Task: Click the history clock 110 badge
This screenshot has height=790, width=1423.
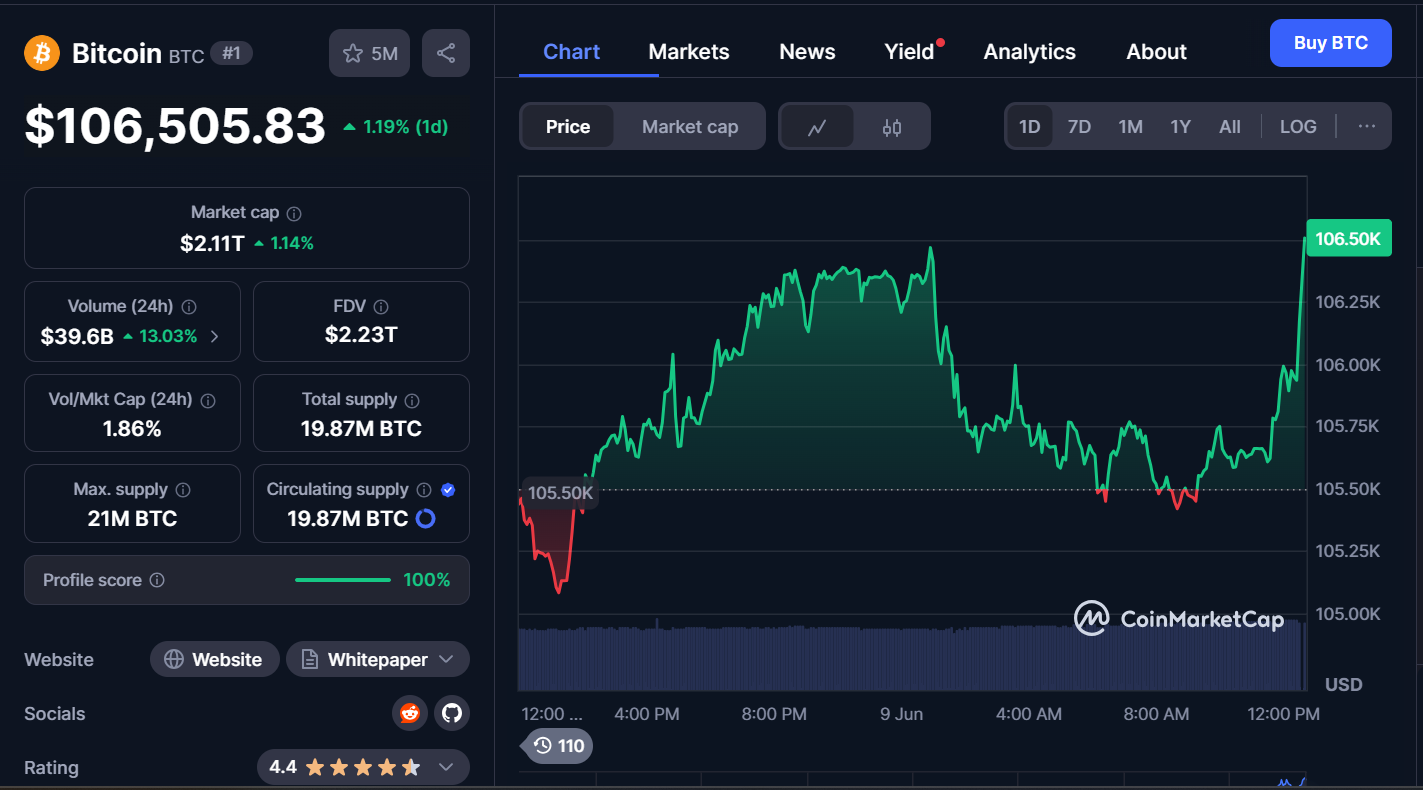Action: click(559, 746)
